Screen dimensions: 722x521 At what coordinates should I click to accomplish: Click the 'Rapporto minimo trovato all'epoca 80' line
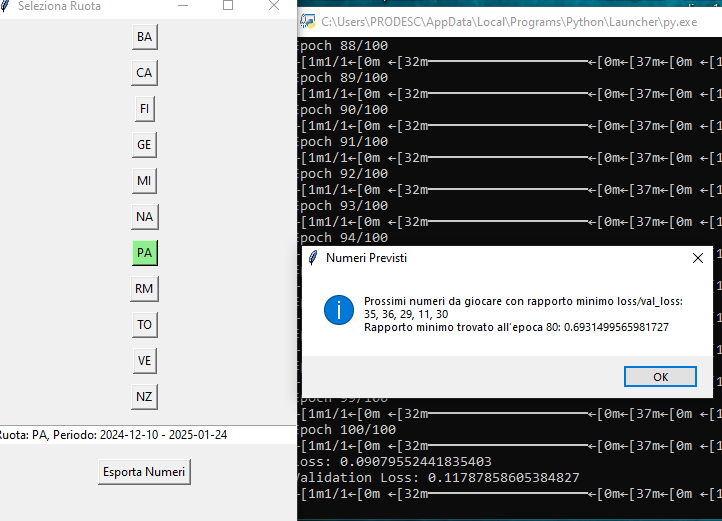(x=516, y=327)
